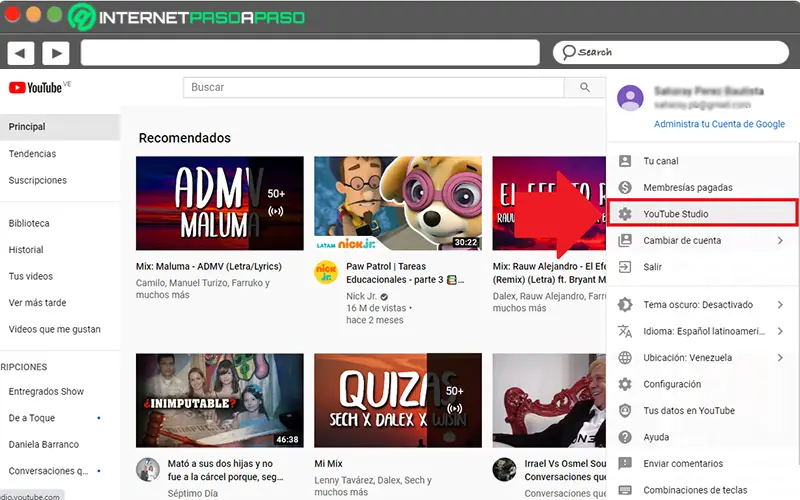The width and height of the screenshot is (800, 500).
Task: Open Configuración menu entry
Action: pyautogui.click(x=702, y=384)
